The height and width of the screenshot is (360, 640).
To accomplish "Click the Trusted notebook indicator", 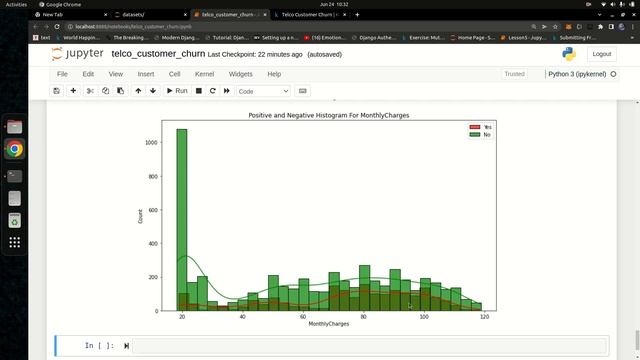I will [x=514, y=74].
